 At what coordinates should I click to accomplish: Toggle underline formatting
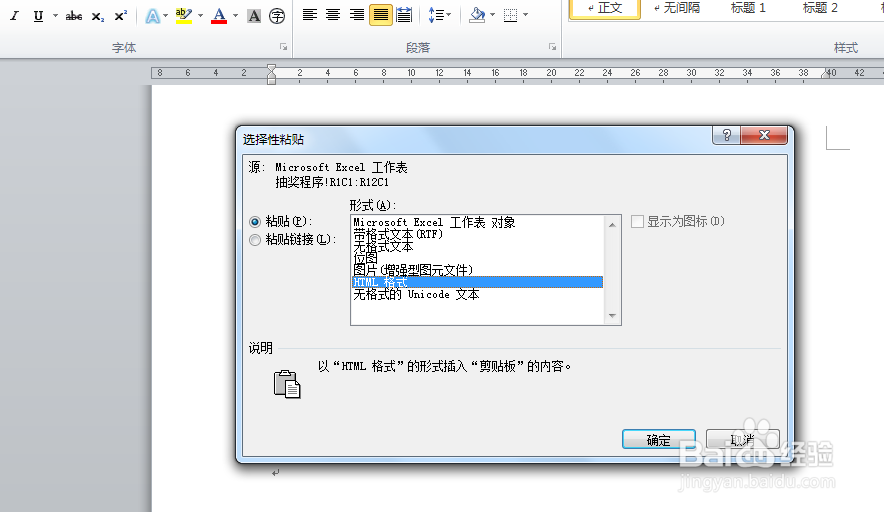point(38,16)
